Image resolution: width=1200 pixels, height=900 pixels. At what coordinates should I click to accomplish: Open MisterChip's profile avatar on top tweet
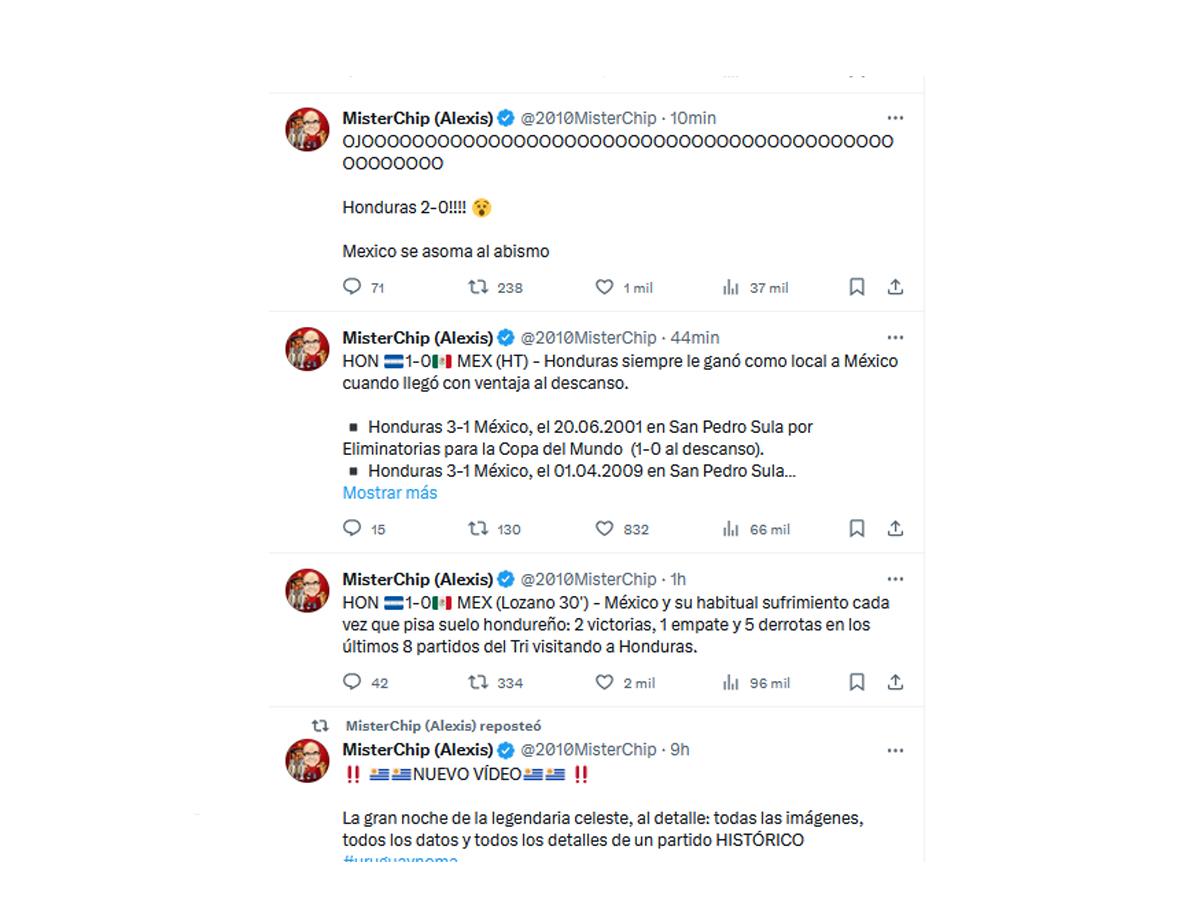307,128
